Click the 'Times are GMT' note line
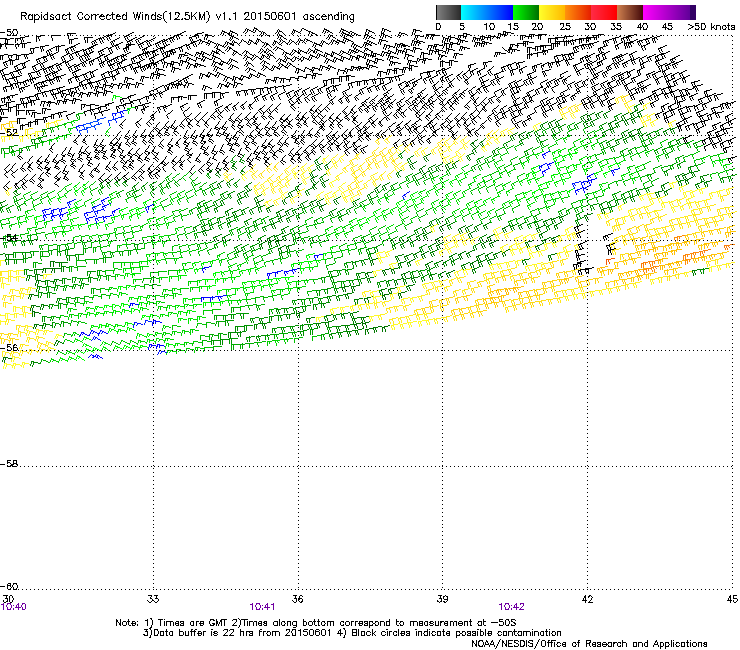 (x=316, y=623)
